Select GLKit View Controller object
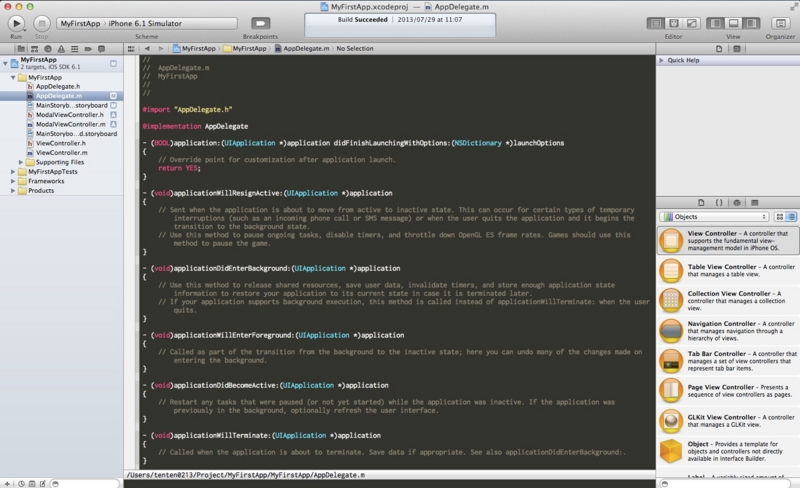This screenshot has height=488, width=800. coord(728,421)
